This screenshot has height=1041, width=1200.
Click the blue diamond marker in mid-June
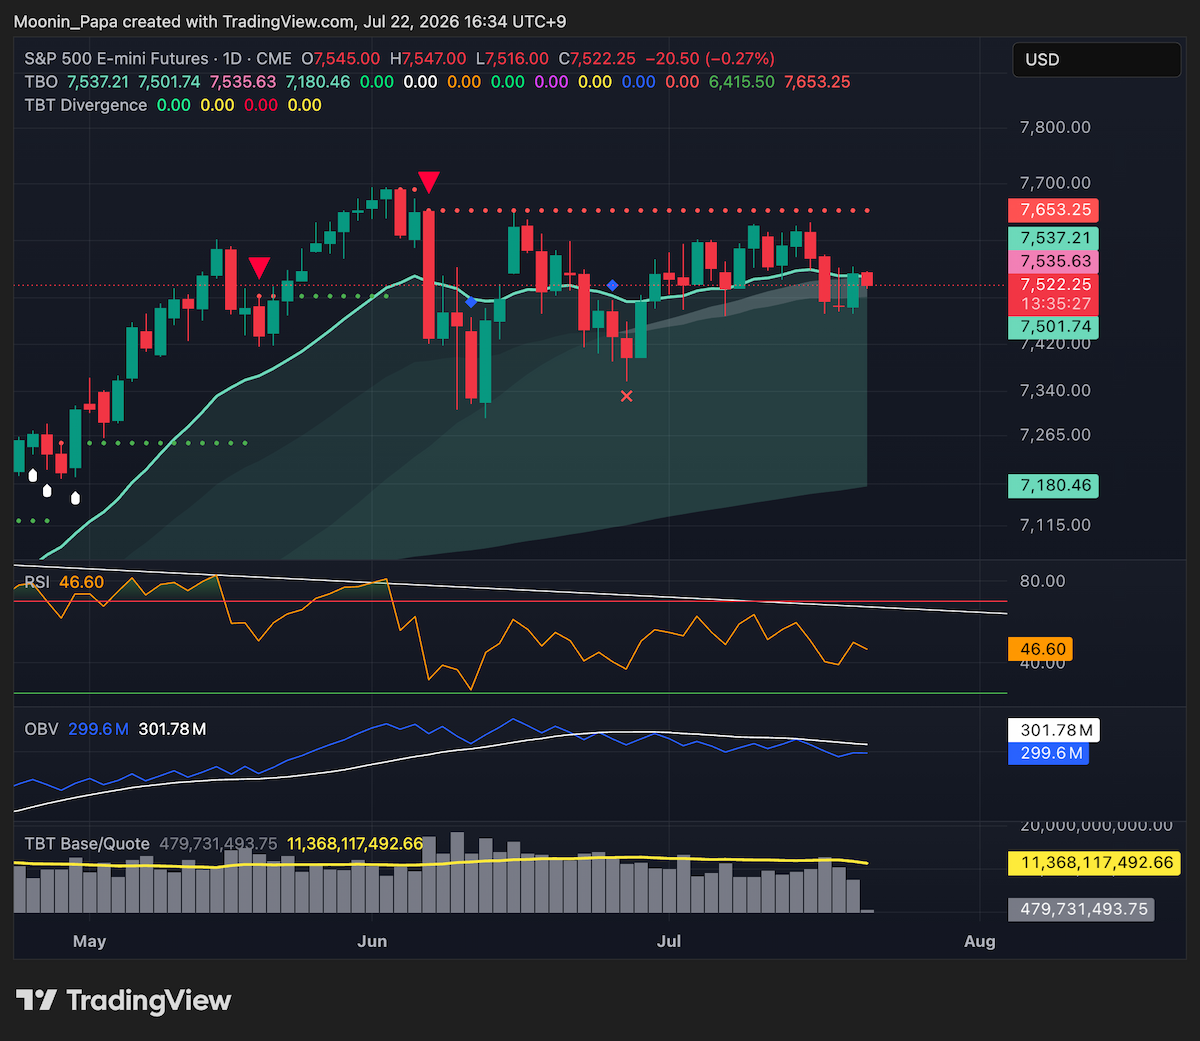coord(470,302)
